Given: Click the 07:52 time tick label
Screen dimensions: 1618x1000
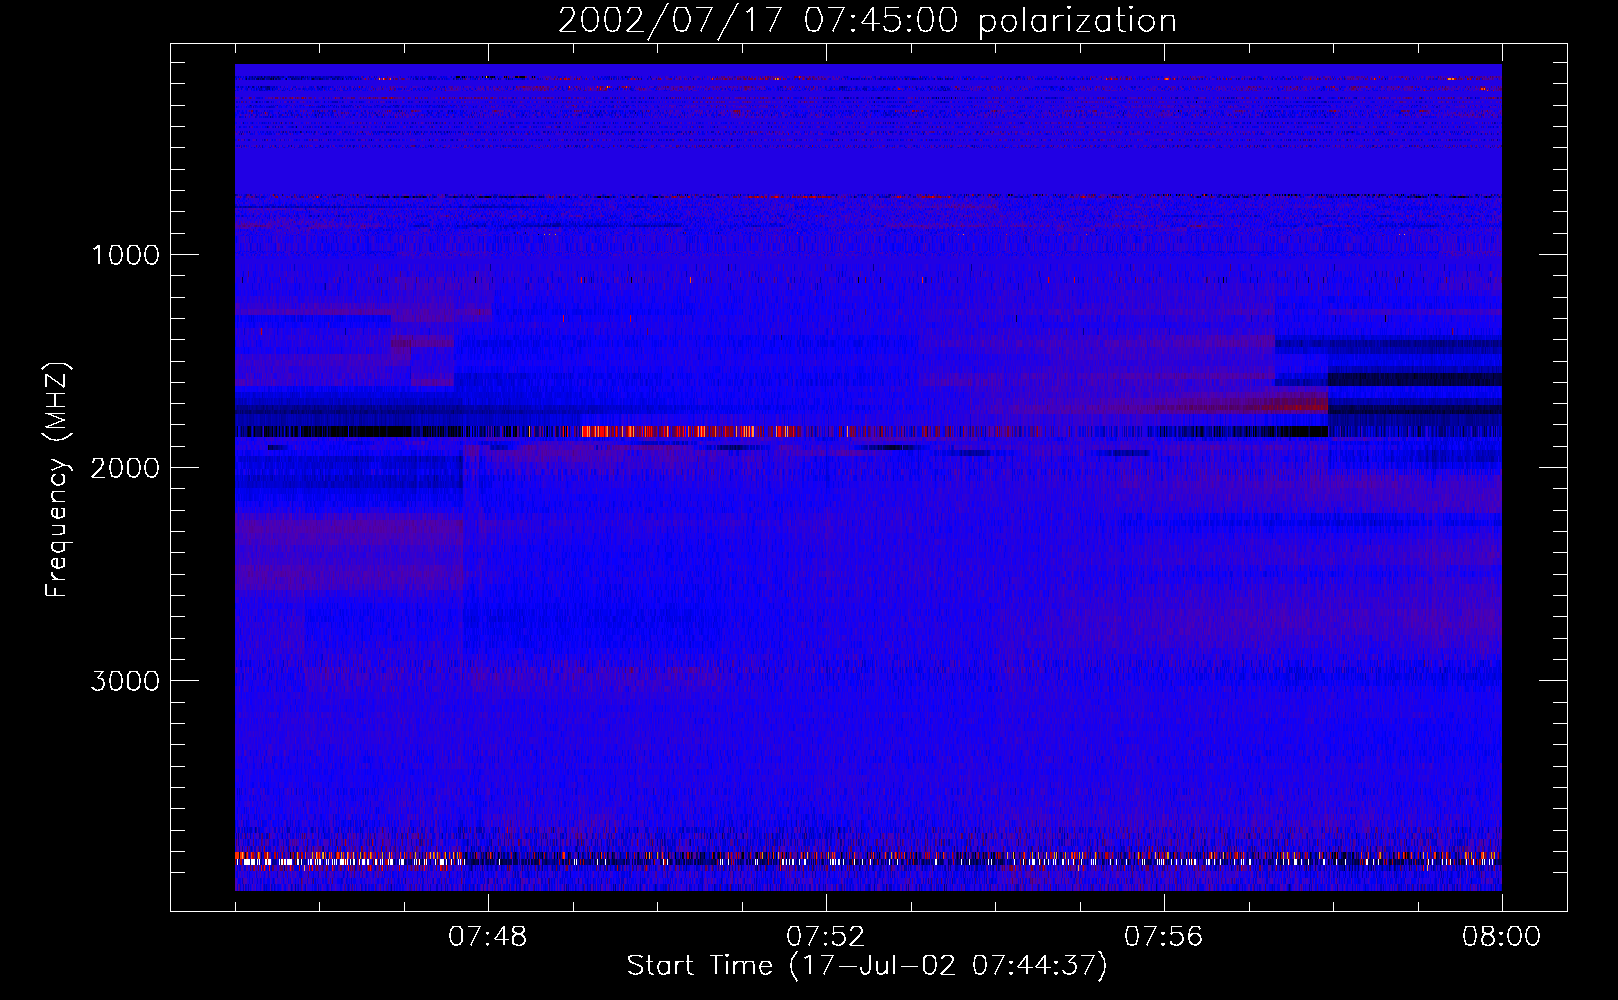Looking at the screenshot, I should pyautogui.click(x=826, y=937).
